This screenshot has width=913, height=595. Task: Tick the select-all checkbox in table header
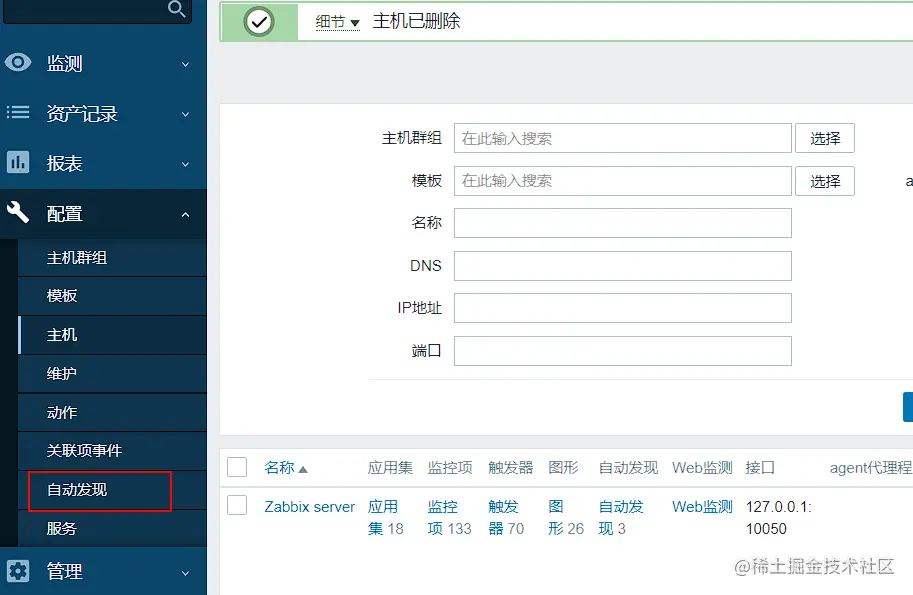[x=237, y=467]
